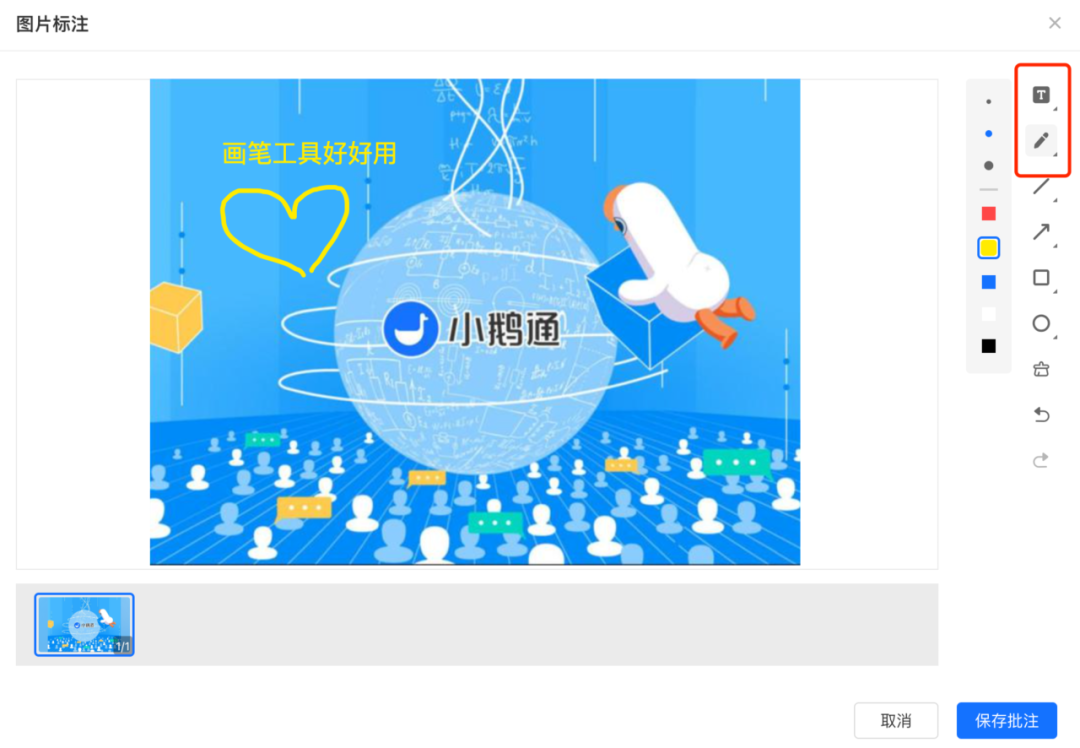
Task: Undo the last annotation stroke
Action: click(x=1041, y=415)
